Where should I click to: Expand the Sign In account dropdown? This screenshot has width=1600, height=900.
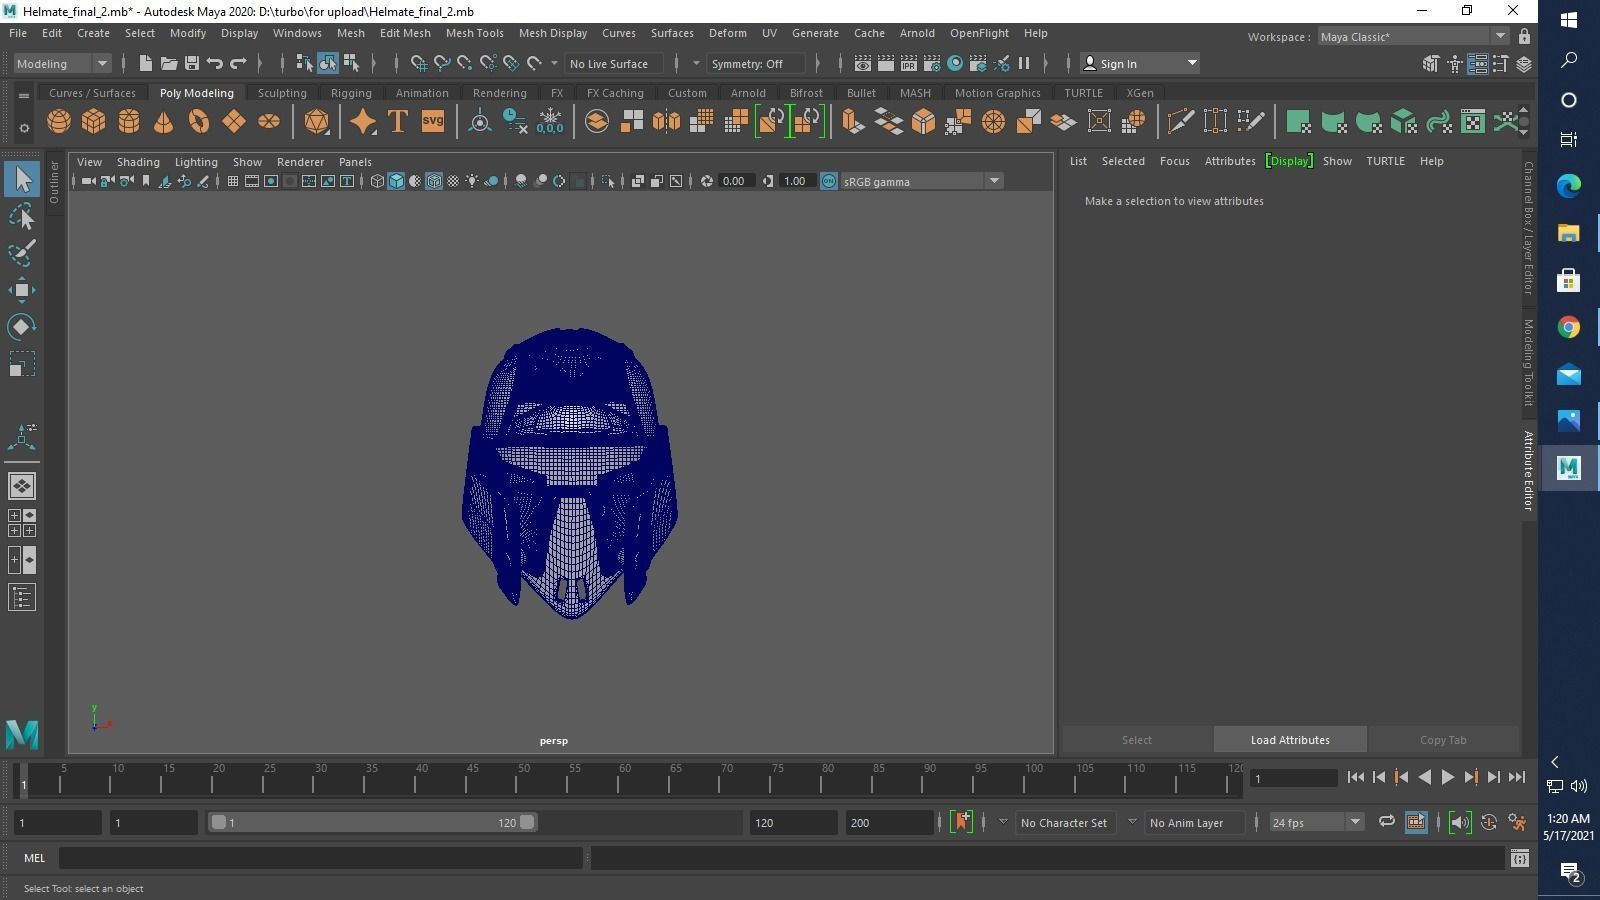[x=1140, y=63]
